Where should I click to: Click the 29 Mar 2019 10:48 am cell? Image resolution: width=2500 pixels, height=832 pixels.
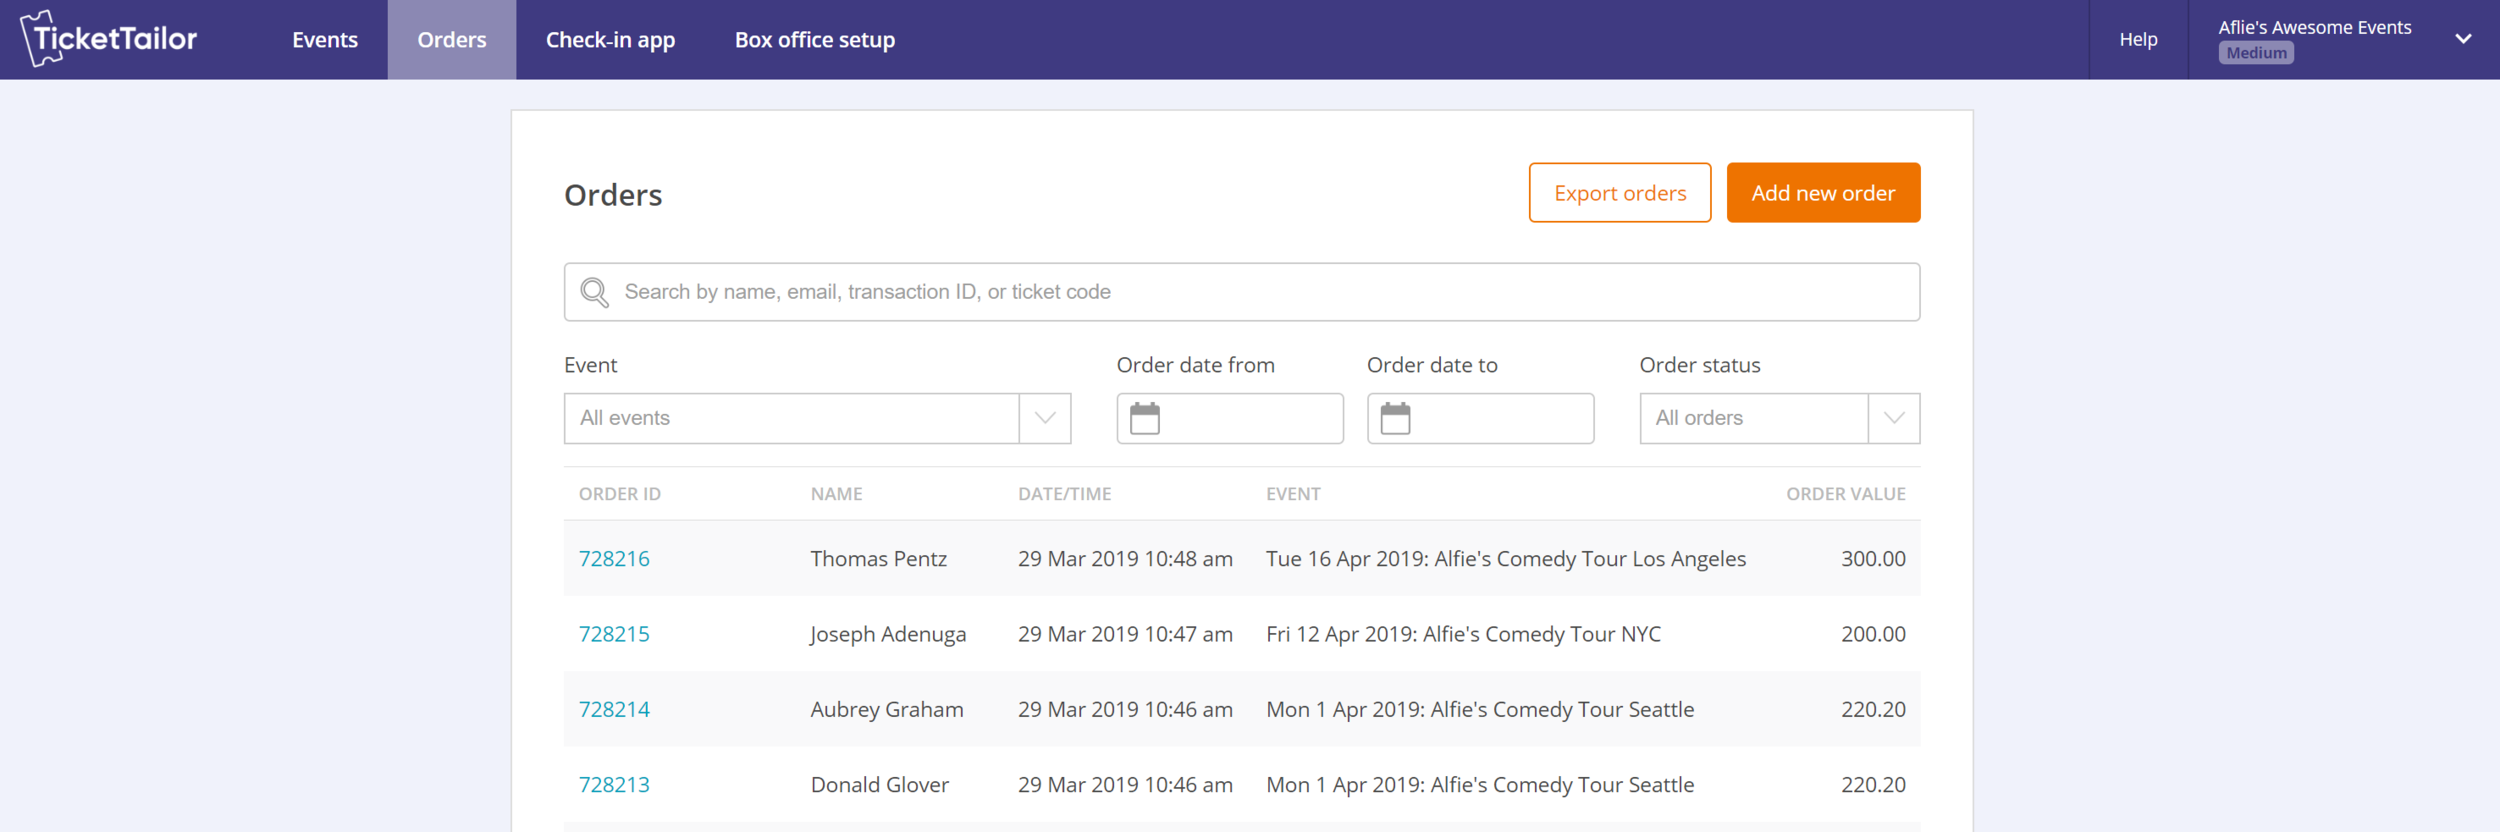click(x=1125, y=559)
